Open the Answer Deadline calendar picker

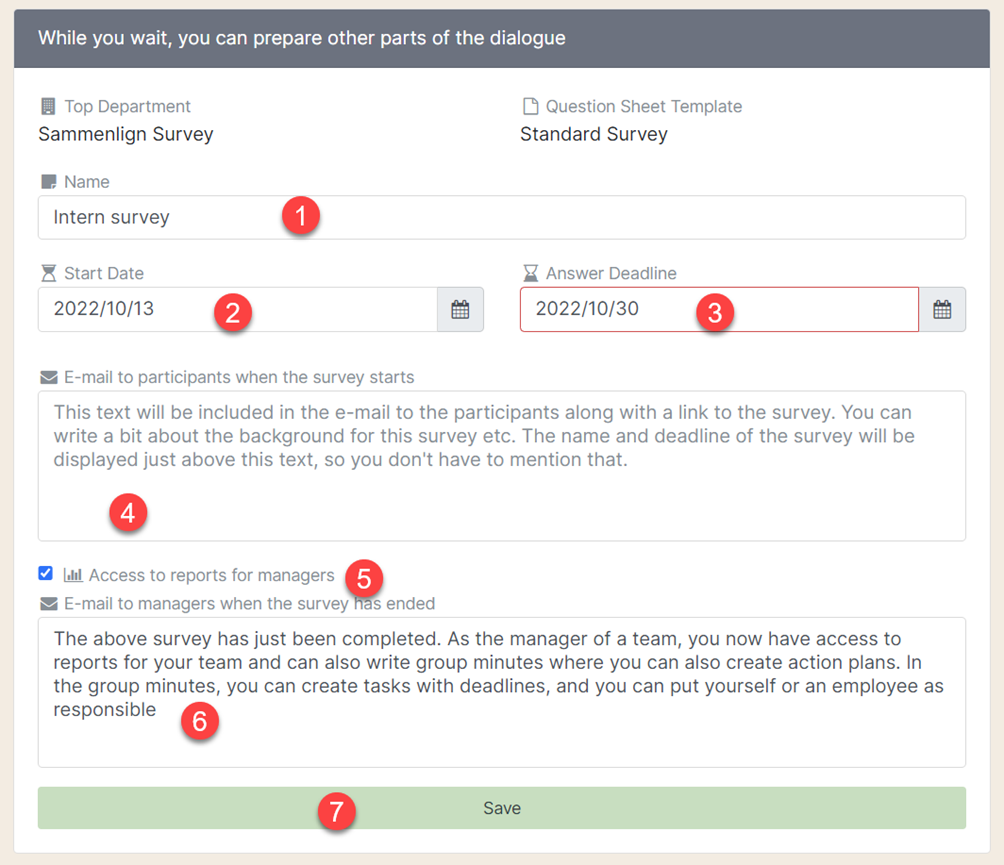(x=941, y=309)
